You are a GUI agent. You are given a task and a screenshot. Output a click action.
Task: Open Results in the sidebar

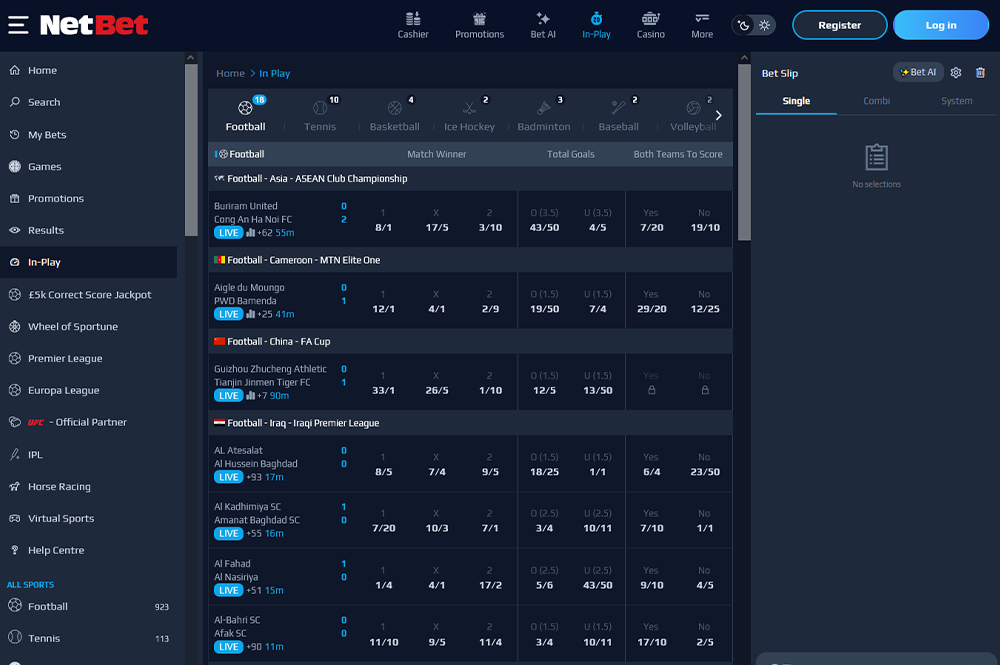click(x=89, y=230)
